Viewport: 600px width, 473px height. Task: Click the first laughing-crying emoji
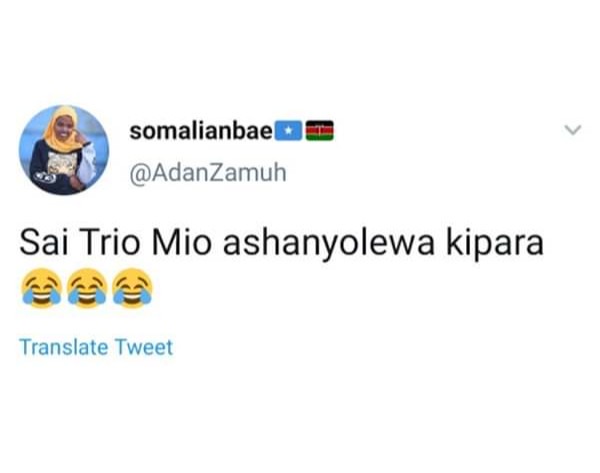pos(41,288)
